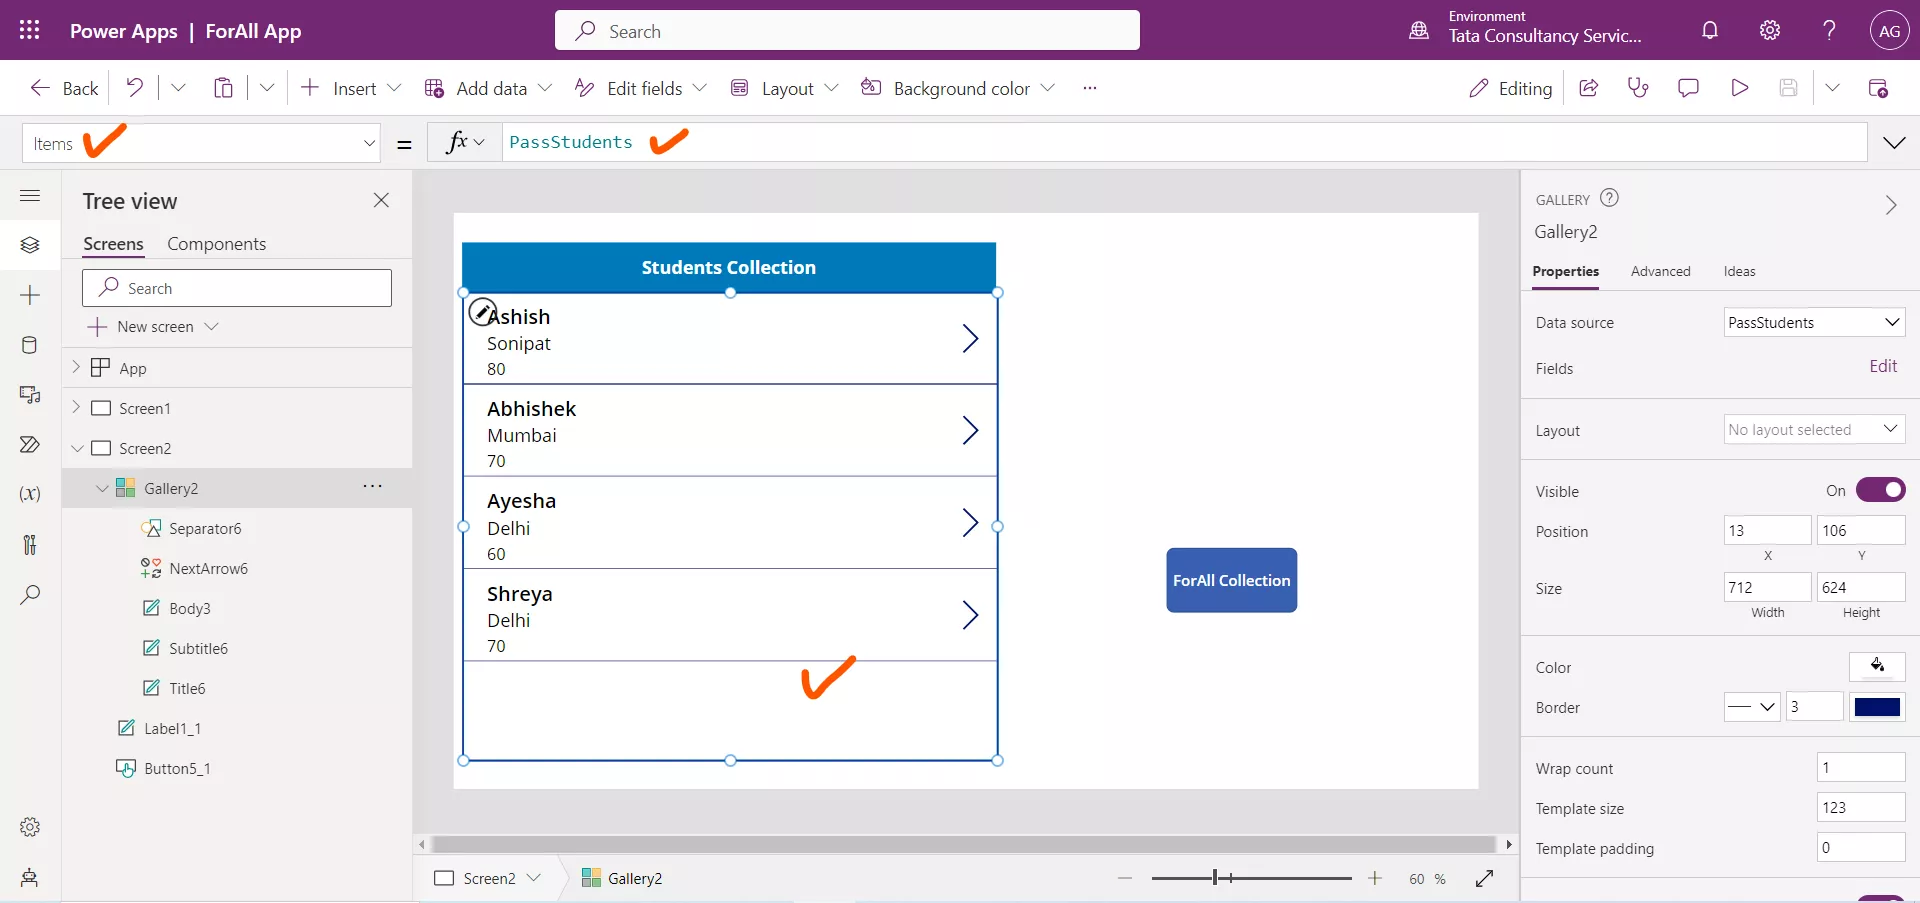
Task: Open the Tree view layers icon
Action: coord(30,245)
